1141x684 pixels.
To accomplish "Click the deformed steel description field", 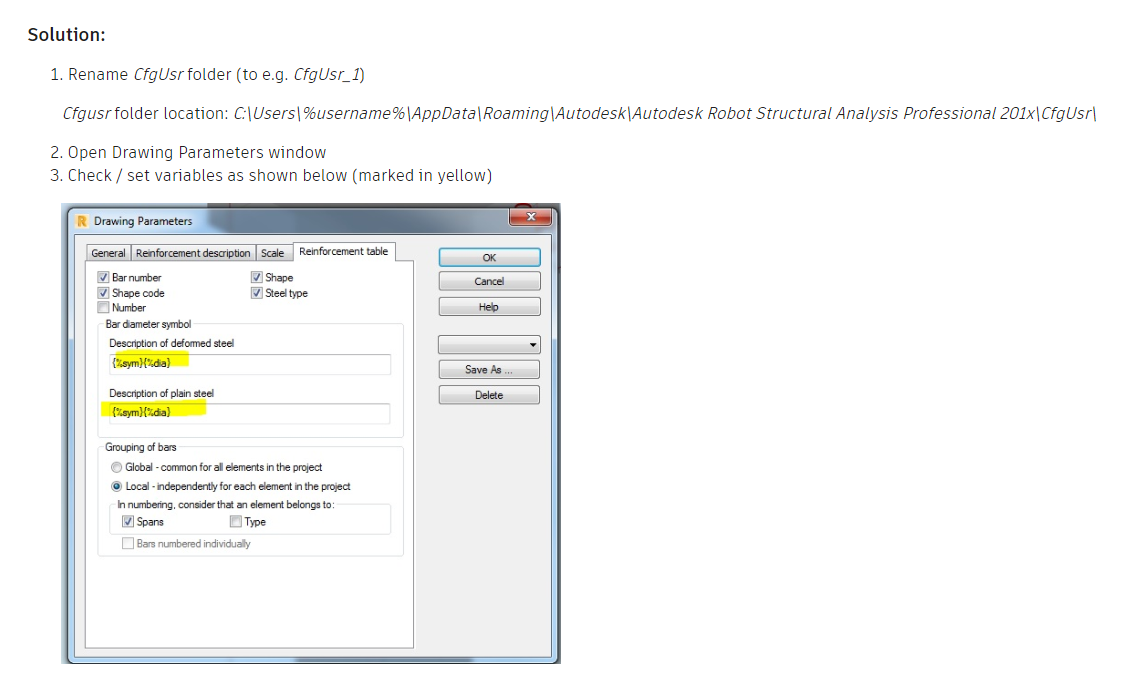I will tap(250, 363).
